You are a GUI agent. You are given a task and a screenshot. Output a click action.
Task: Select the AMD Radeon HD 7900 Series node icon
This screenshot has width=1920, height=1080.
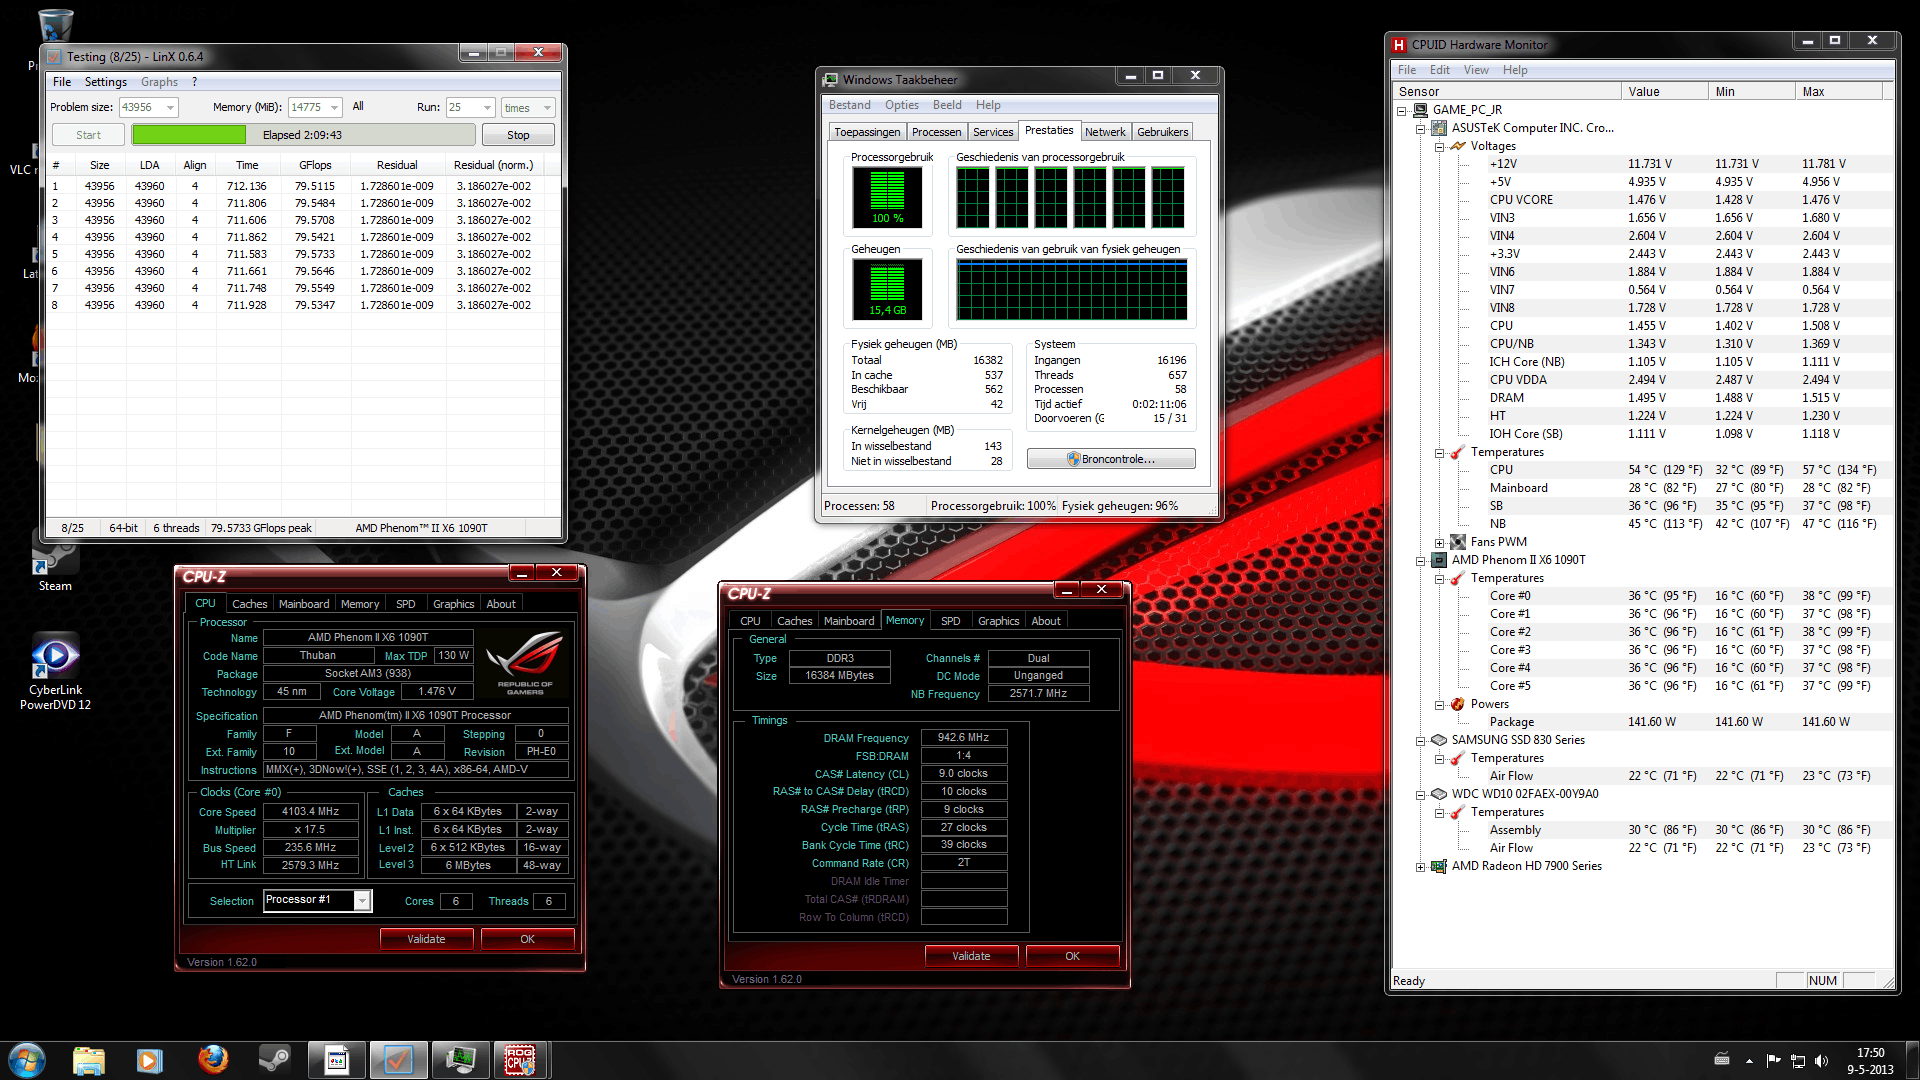click(1438, 866)
